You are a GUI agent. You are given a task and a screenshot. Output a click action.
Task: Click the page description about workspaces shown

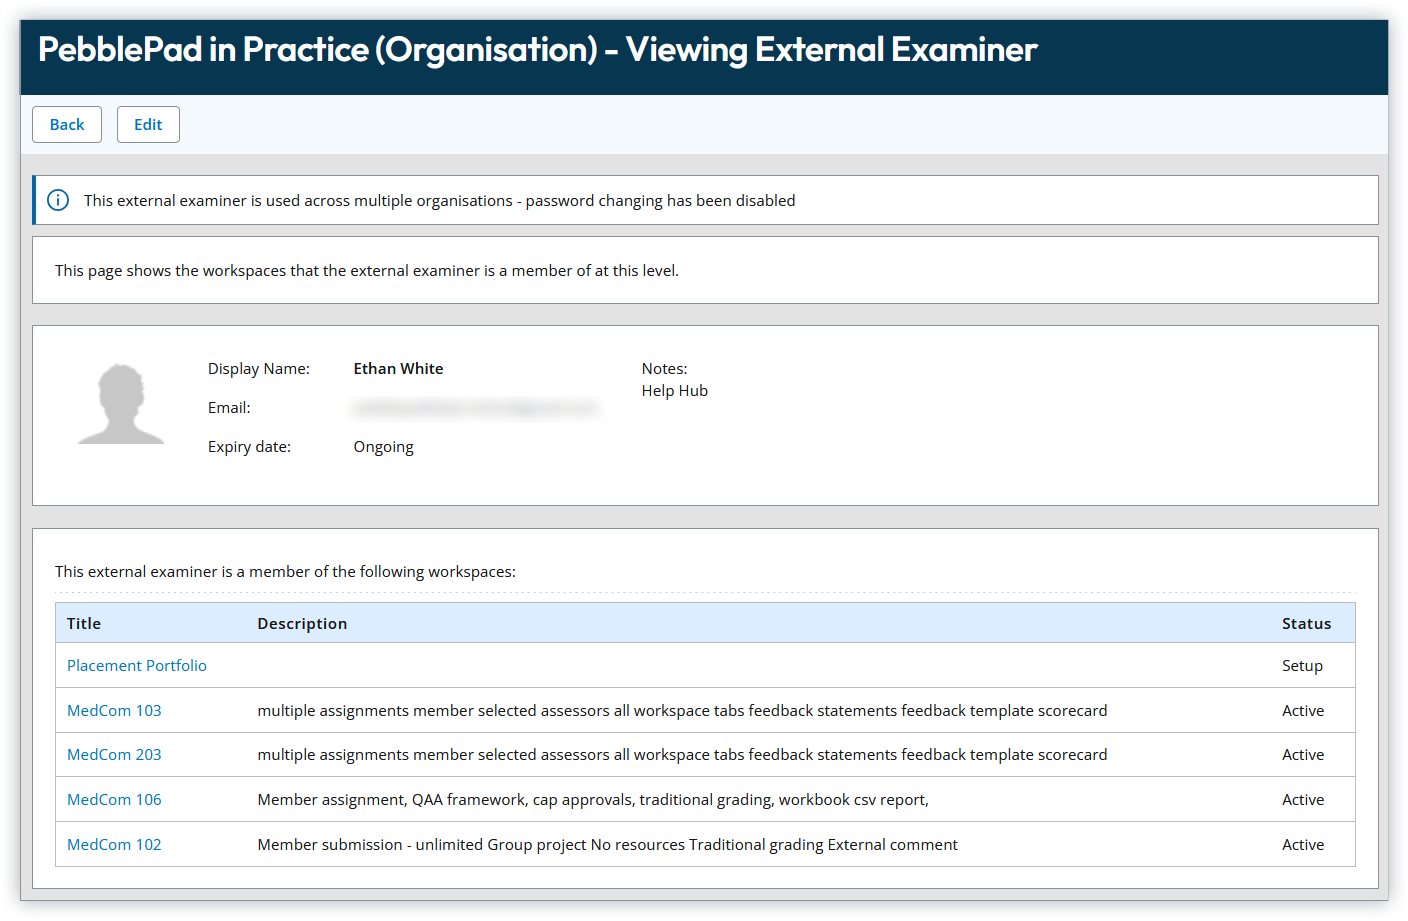(367, 271)
